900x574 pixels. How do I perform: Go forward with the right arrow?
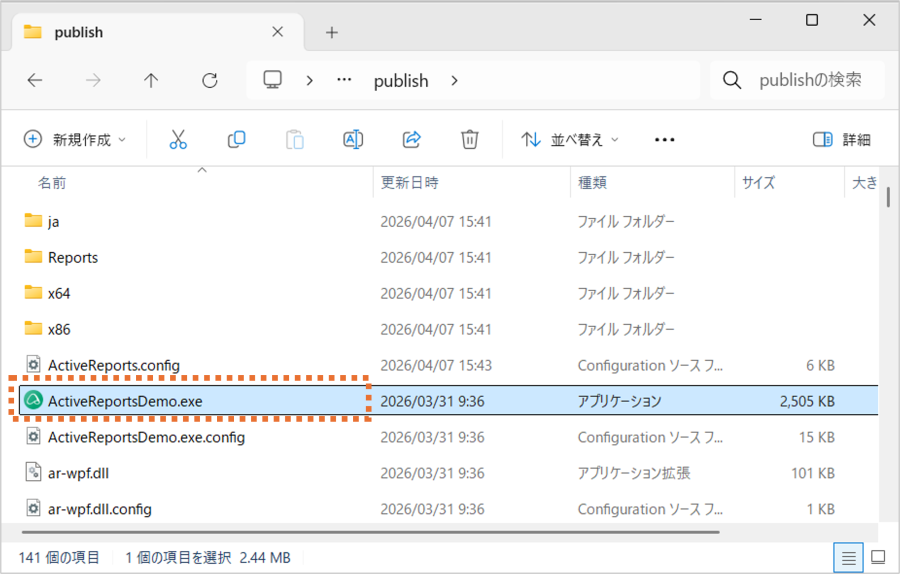[93, 80]
